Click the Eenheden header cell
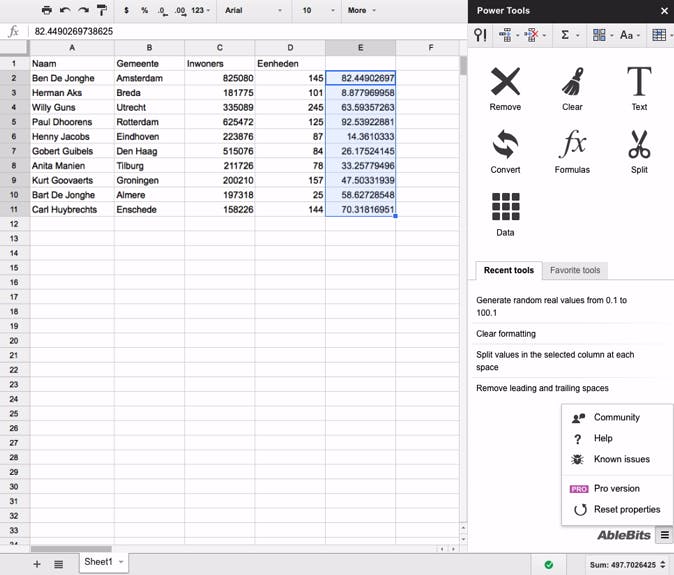This screenshot has width=674, height=575. point(290,64)
